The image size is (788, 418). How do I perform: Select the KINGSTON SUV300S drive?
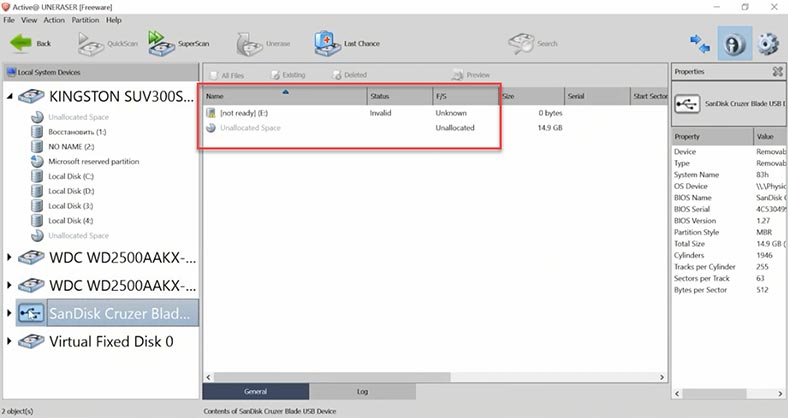pos(121,96)
